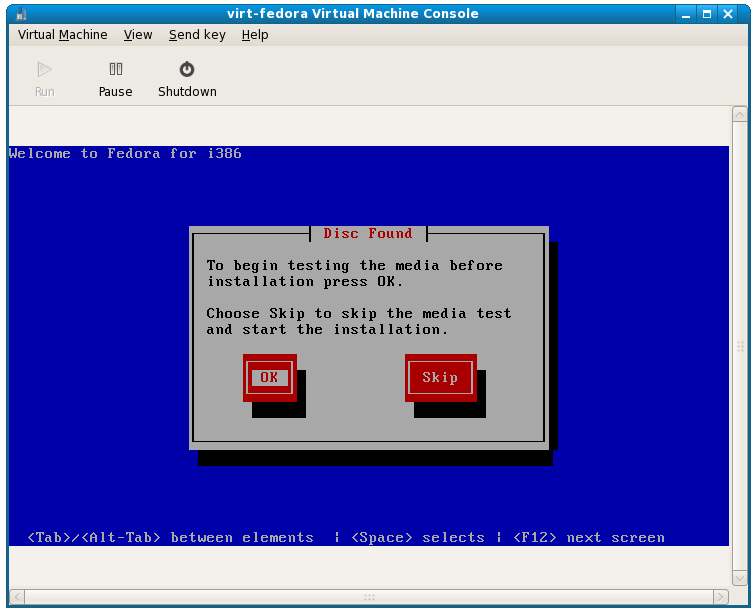Image resolution: width=755 pixels, height=611 pixels.
Task: Open the View menu
Action: point(138,35)
